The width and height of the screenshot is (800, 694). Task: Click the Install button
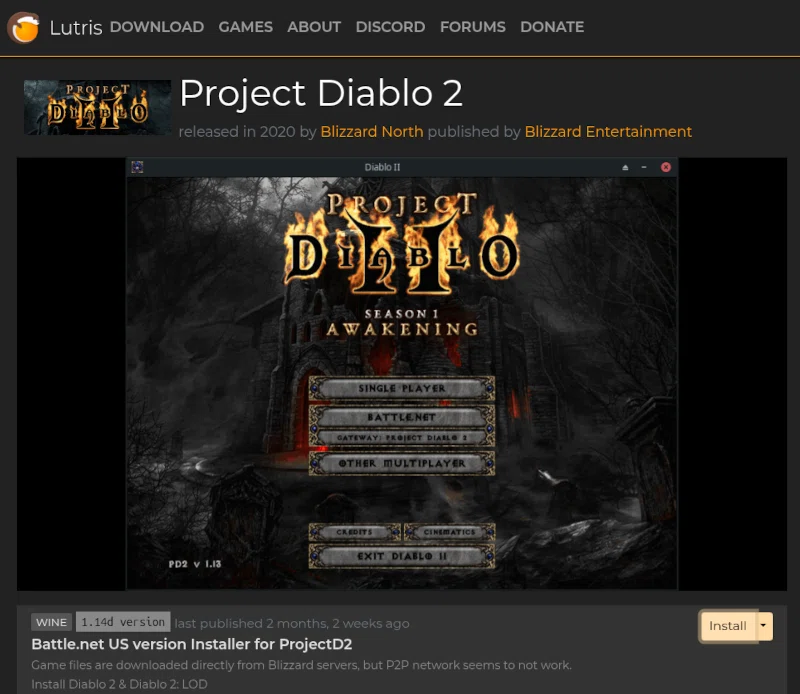(728, 626)
